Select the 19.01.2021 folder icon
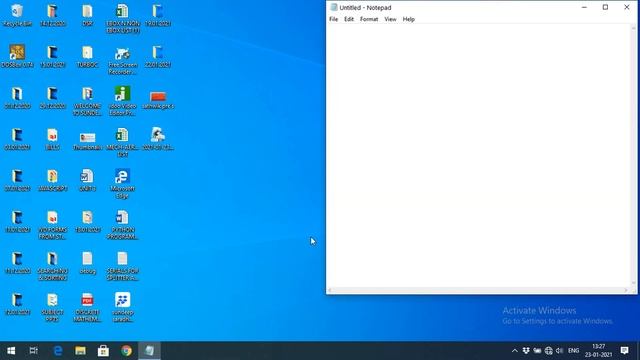Viewport: 640px width, 360px height. [x=158, y=15]
